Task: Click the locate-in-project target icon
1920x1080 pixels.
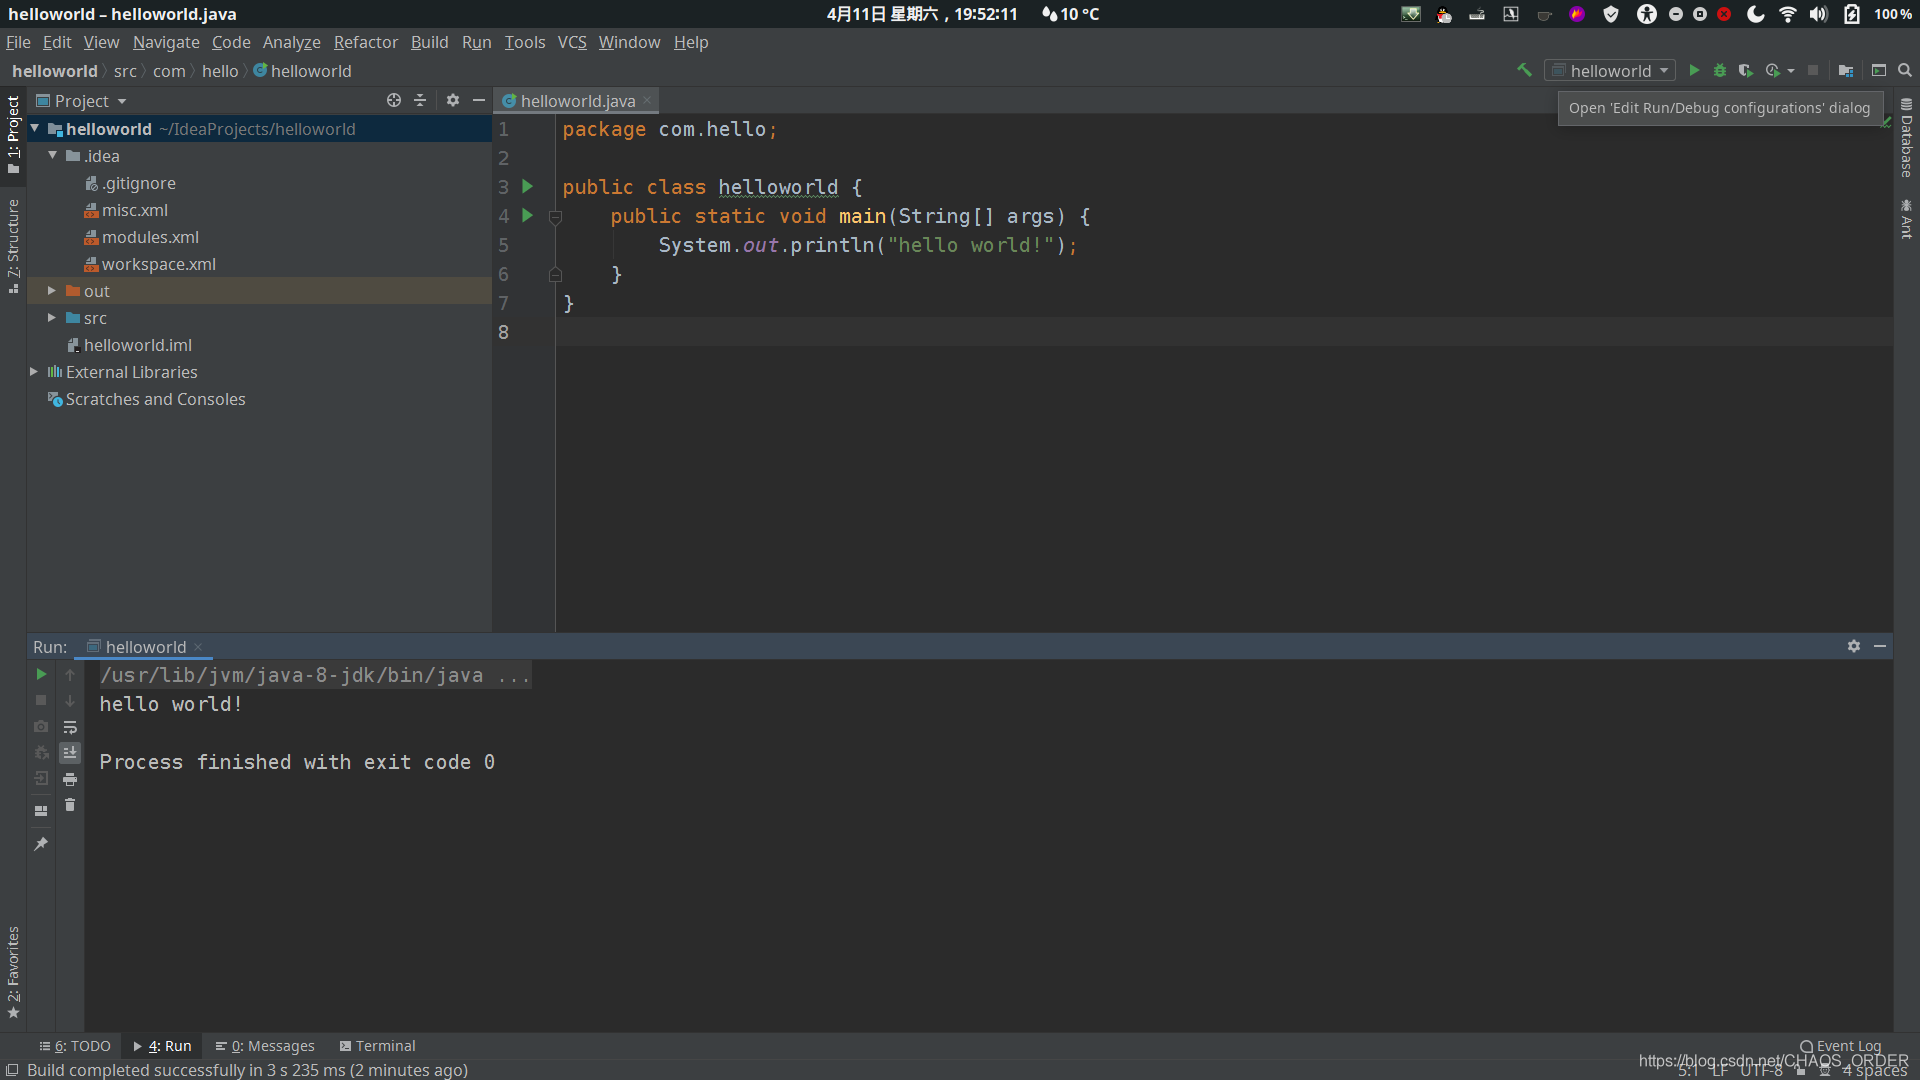Action: pyautogui.click(x=394, y=100)
